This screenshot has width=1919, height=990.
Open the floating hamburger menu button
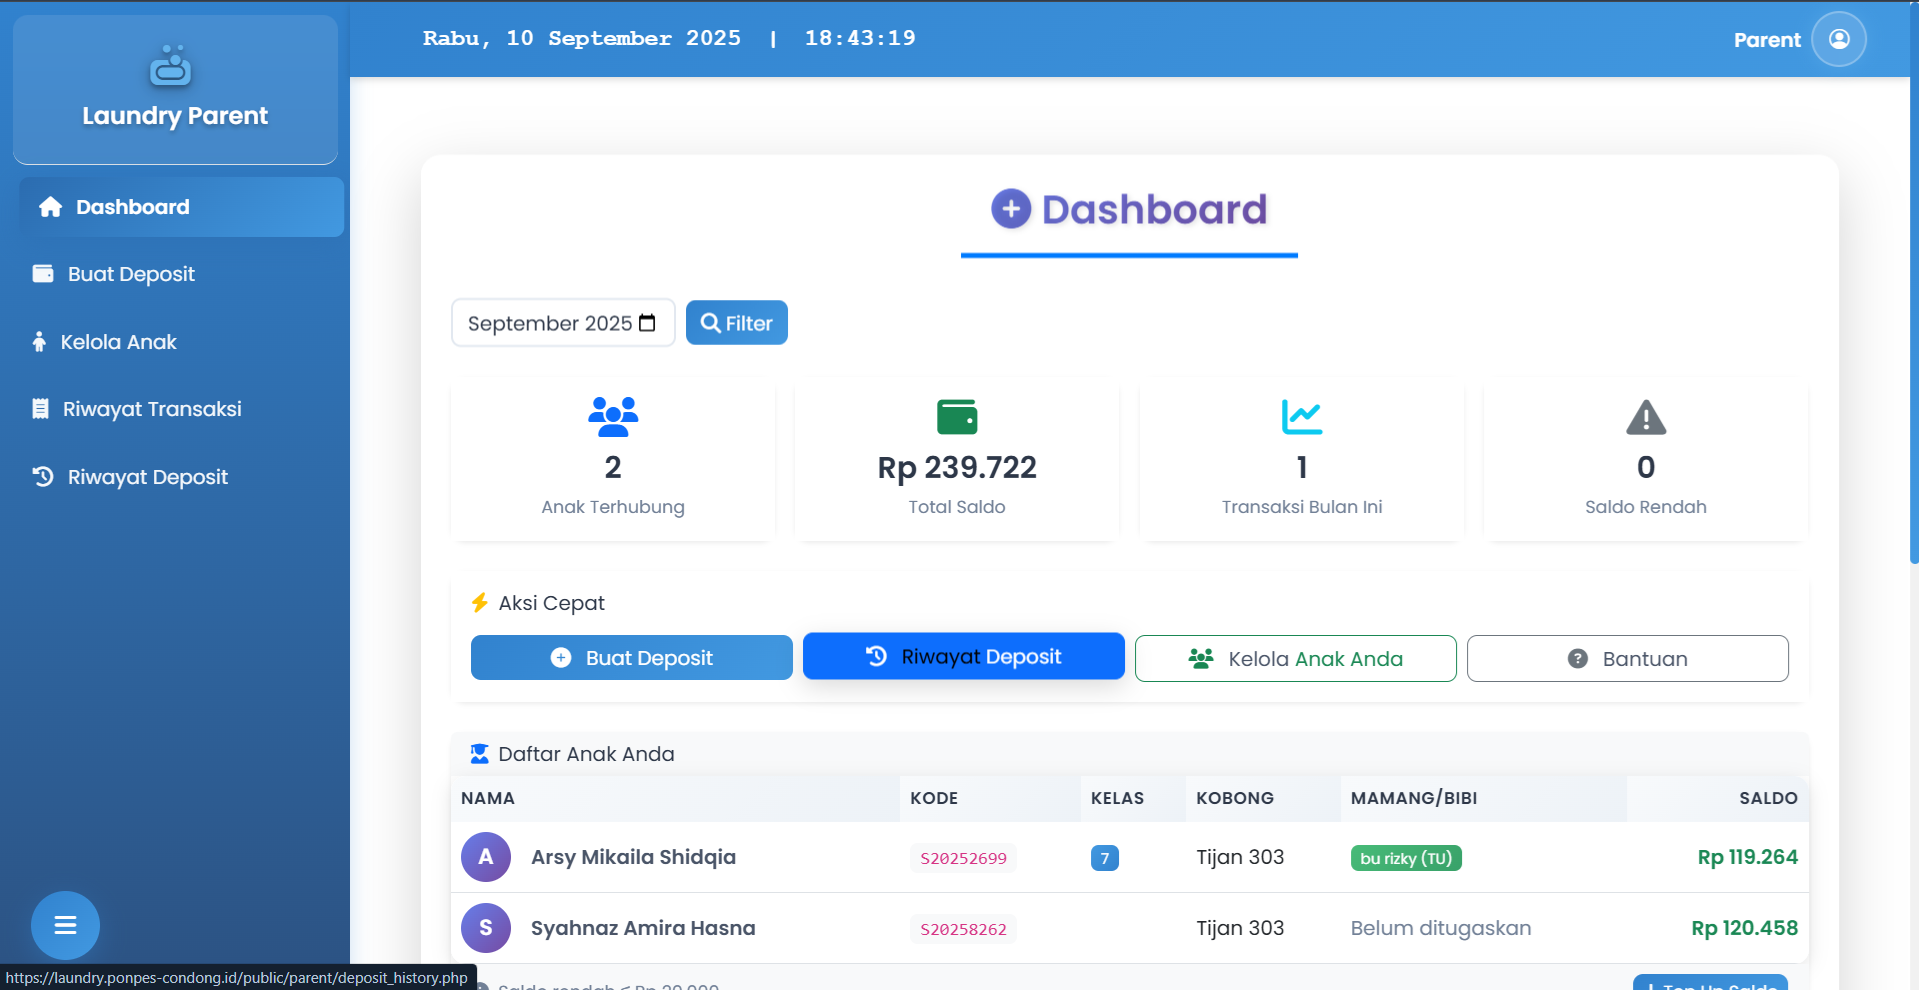point(65,925)
